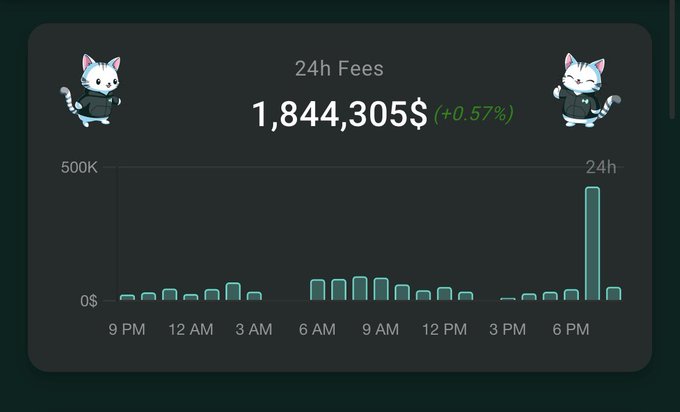Click the bar directly above the 12 AM label
Viewport: 680px width, 412px height.
pyautogui.click(x=191, y=297)
